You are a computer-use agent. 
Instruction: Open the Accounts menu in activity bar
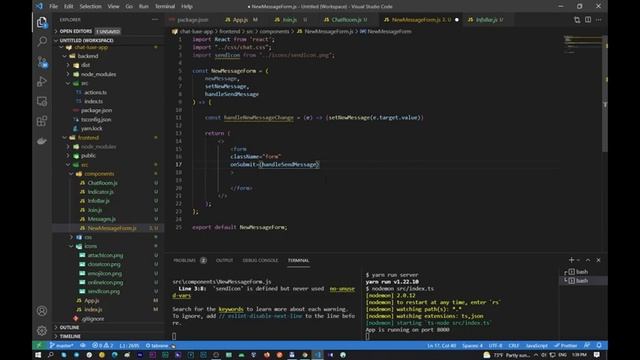tap(42, 311)
